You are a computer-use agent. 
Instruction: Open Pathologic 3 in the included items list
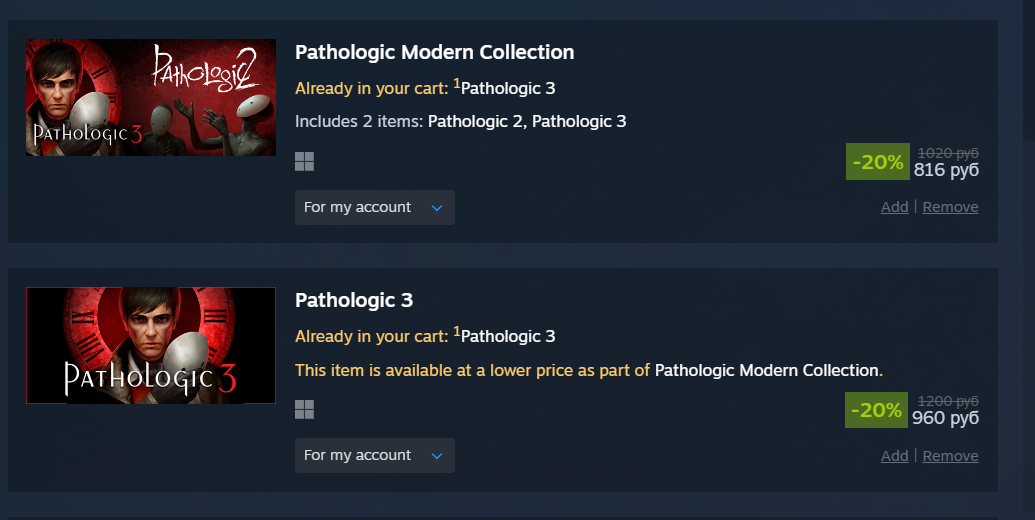(579, 122)
